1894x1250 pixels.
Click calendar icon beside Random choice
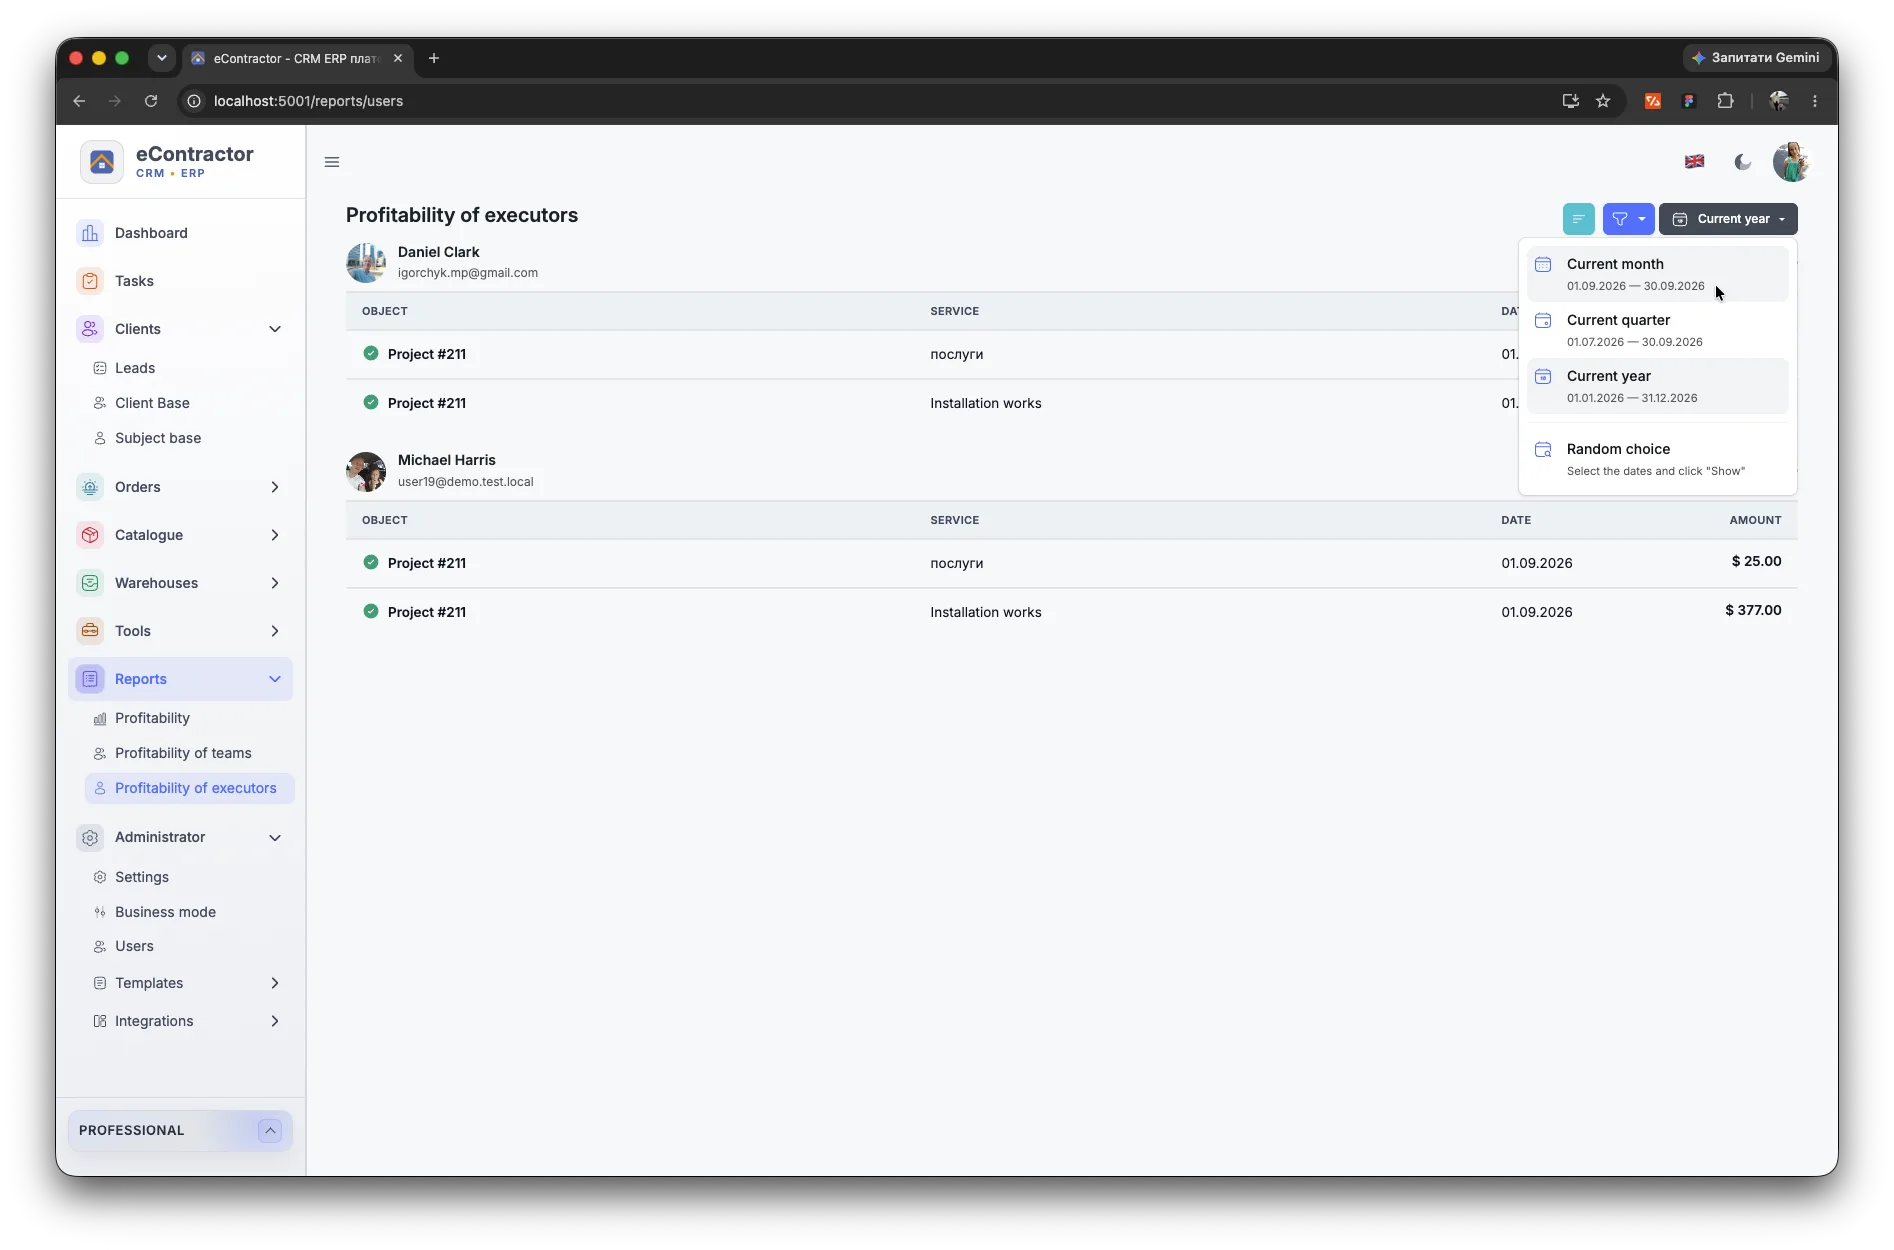coord(1543,450)
